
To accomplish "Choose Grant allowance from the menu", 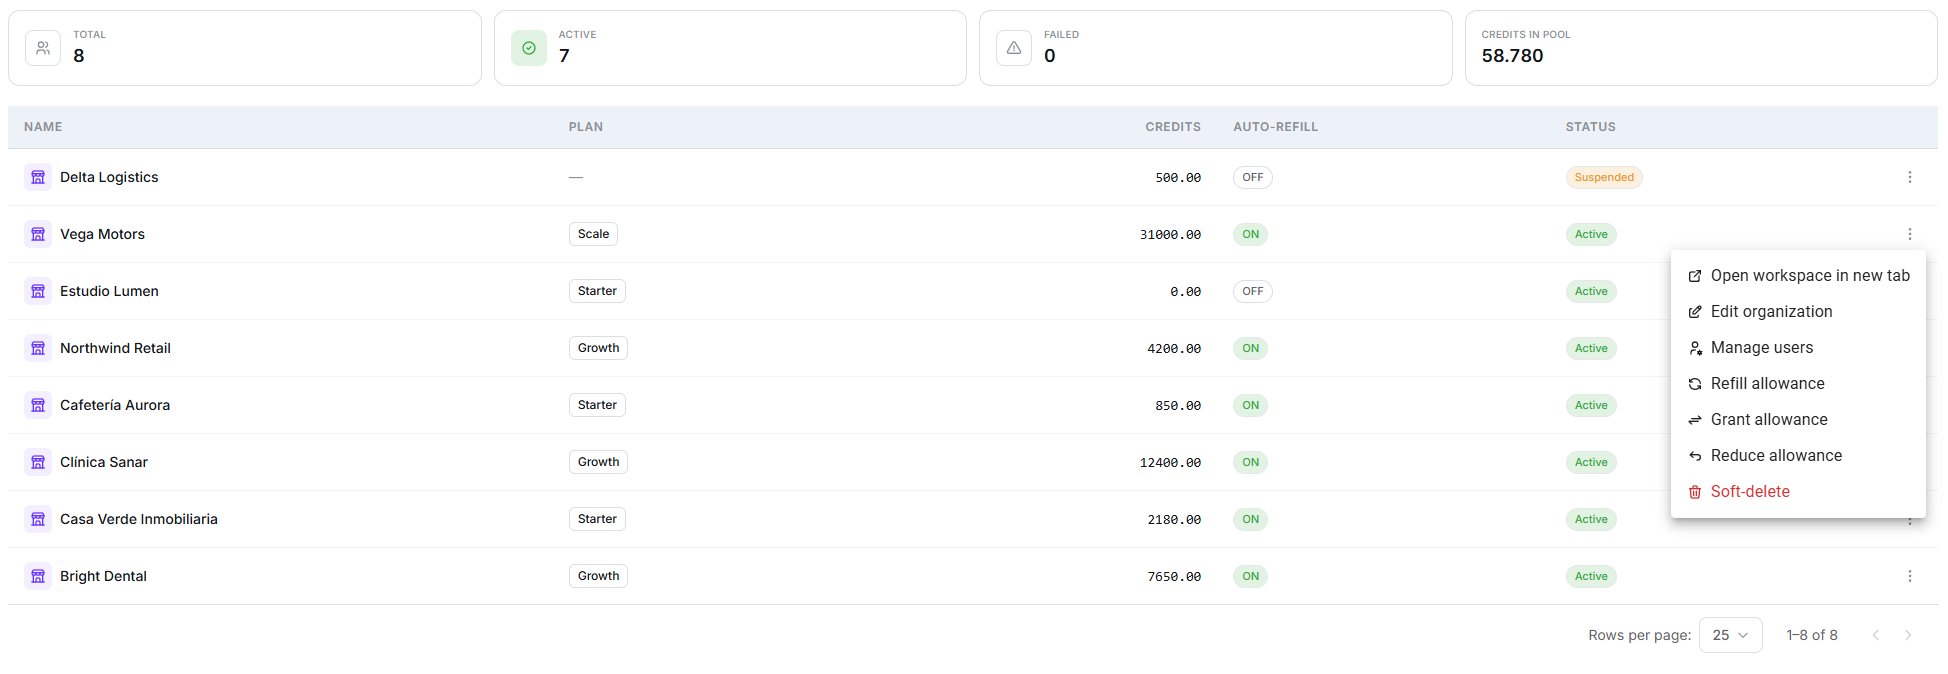I will click(x=1798, y=420).
